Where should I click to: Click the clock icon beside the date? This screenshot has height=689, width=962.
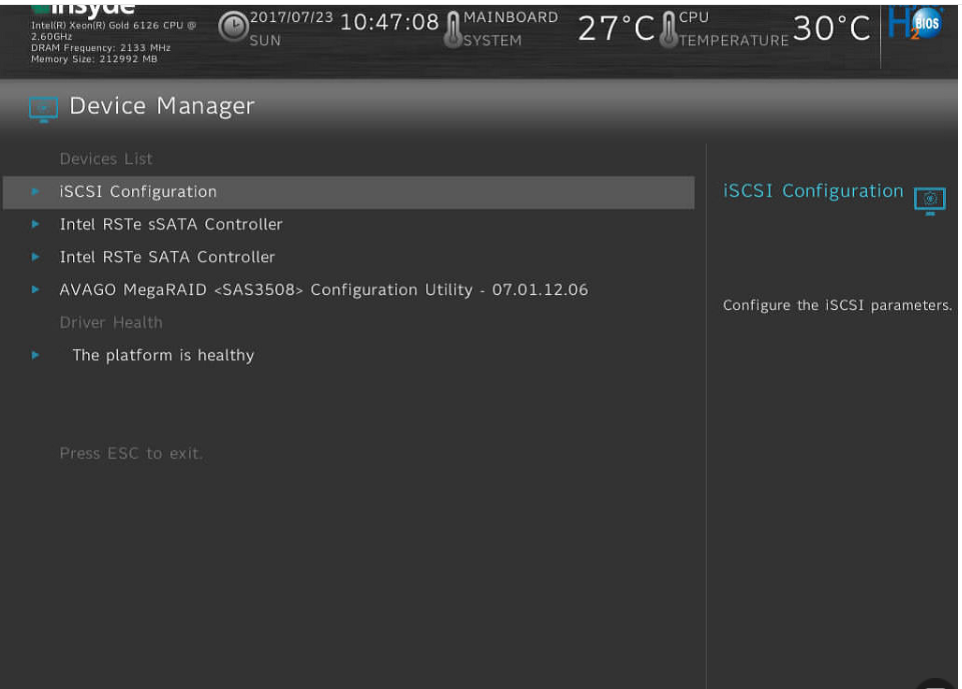(x=232, y=28)
